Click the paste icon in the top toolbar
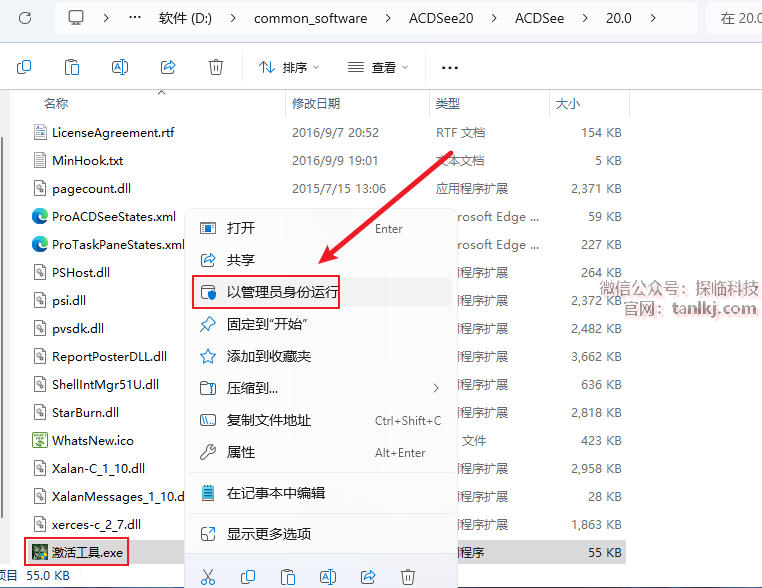Viewport: 762px width, 588px height. 72,67
